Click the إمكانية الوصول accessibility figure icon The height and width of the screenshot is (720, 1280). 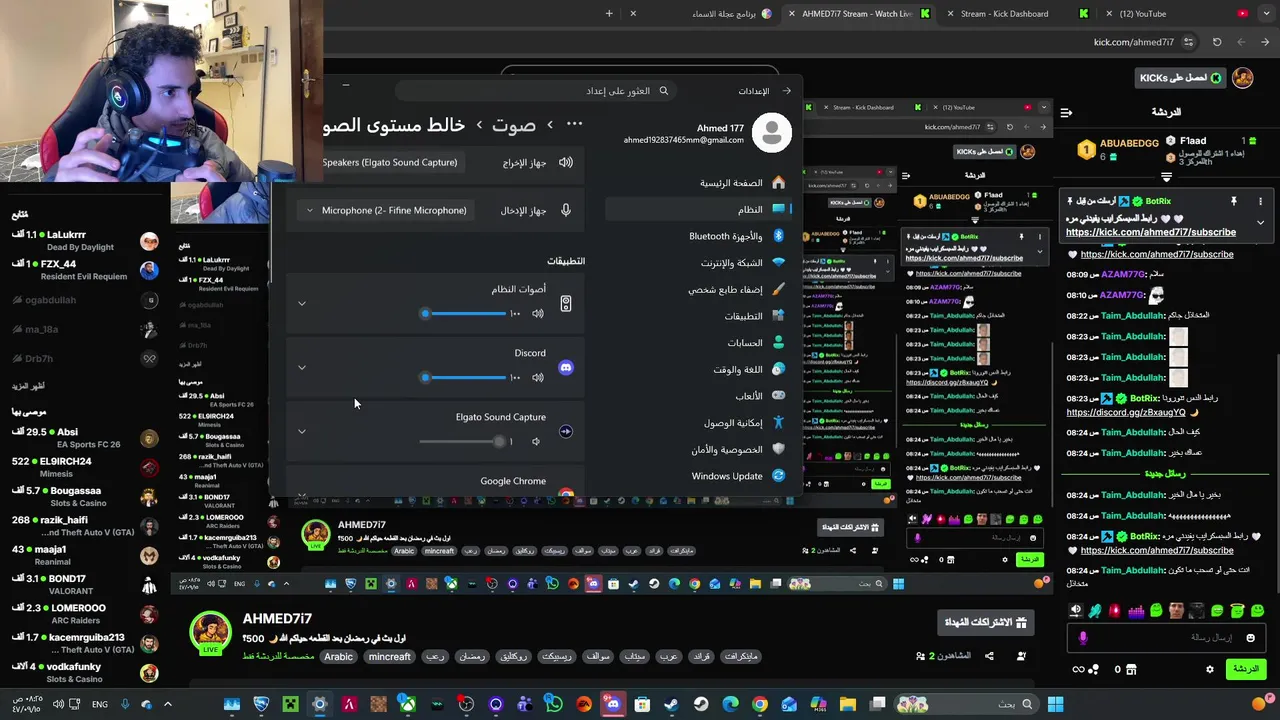(778, 423)
